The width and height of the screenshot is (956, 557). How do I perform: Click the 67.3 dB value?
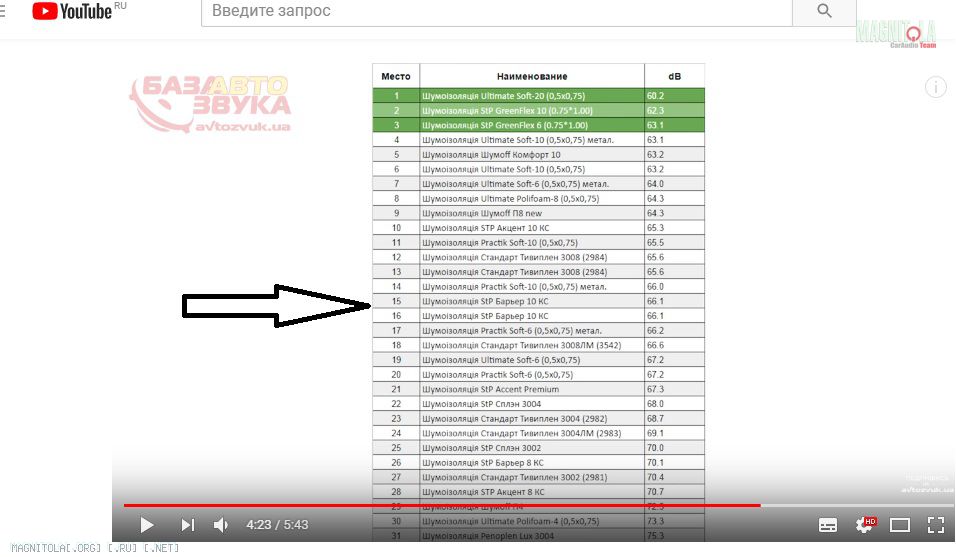pyautogui.click(x=655, y=389)
